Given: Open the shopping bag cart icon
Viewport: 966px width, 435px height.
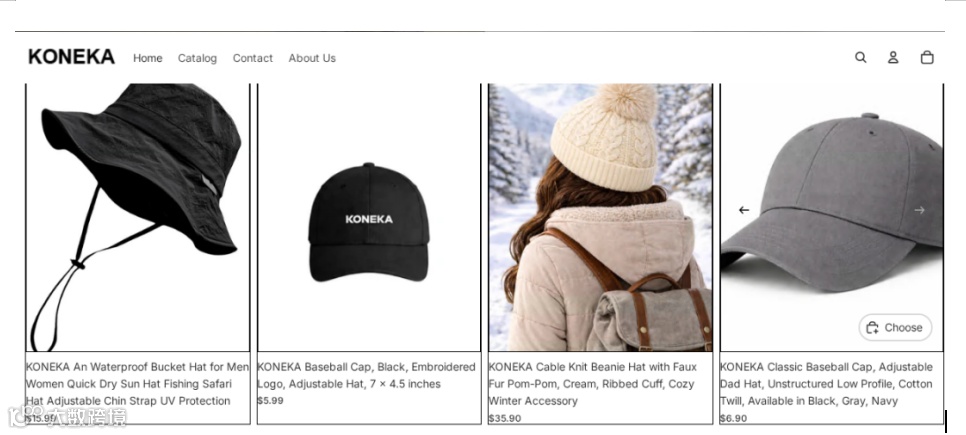Looking at the screenshot, I should coord(927,57).
